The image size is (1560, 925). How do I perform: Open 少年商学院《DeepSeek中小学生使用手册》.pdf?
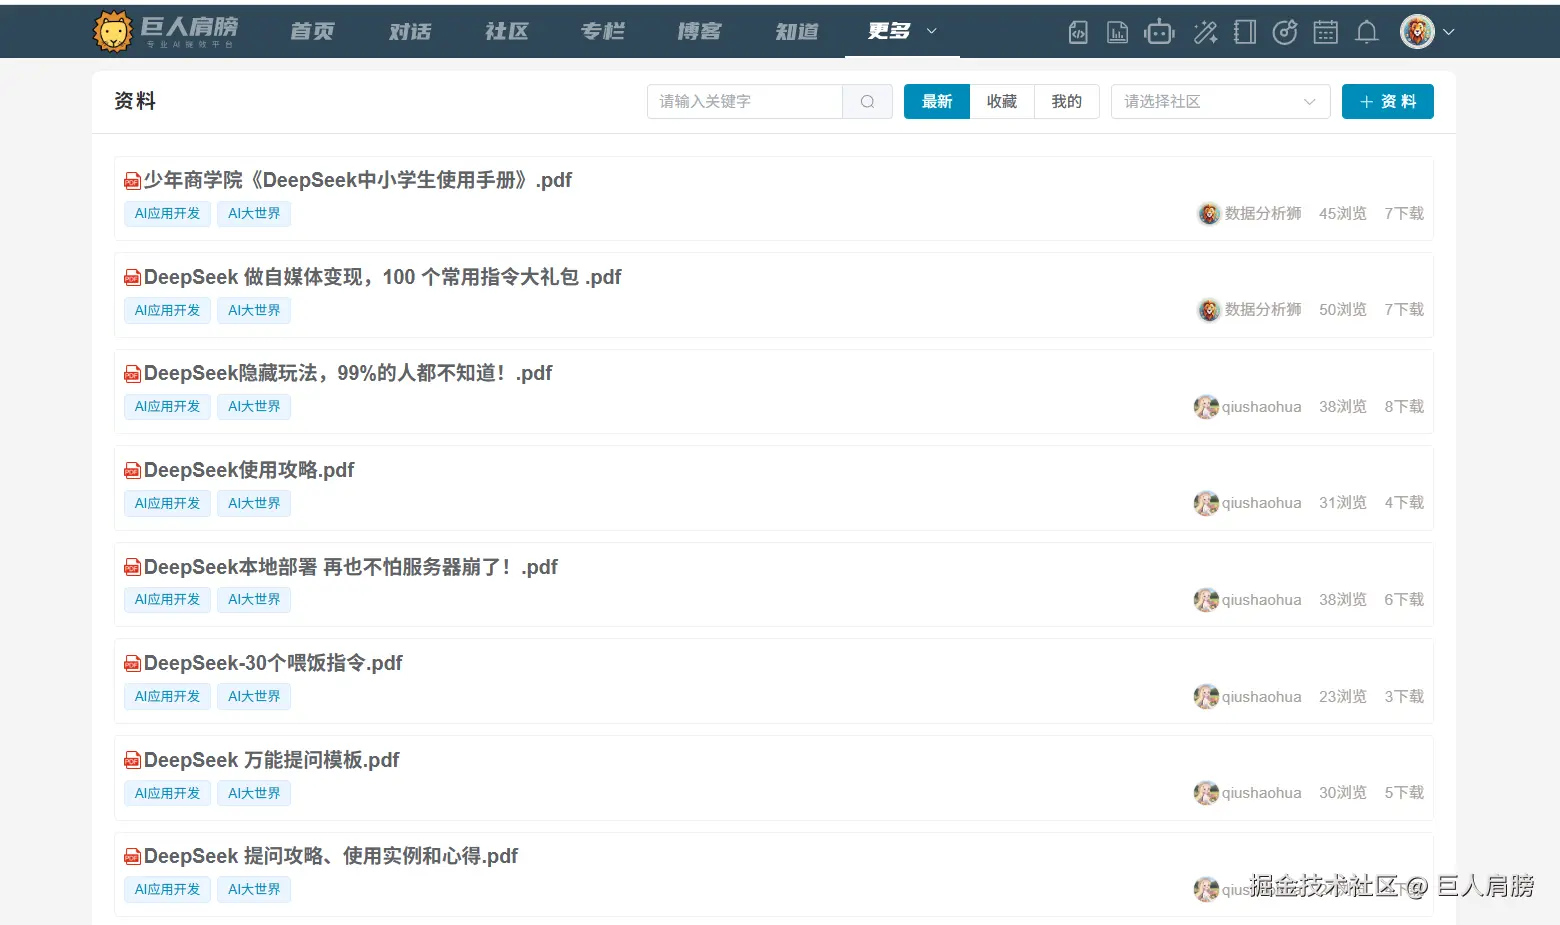tap(358, 180)
